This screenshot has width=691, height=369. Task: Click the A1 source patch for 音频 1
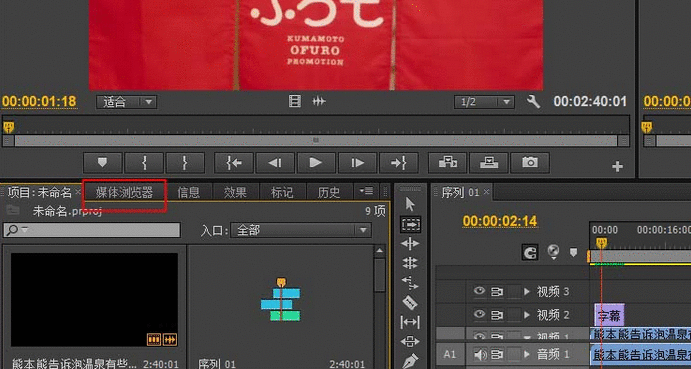click(x=450, y=354)
